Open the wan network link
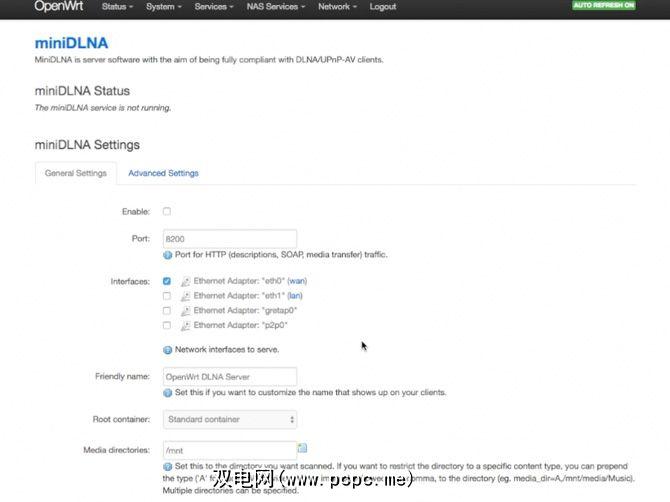Viewport: 670px width, 502px height. [297, 281]
